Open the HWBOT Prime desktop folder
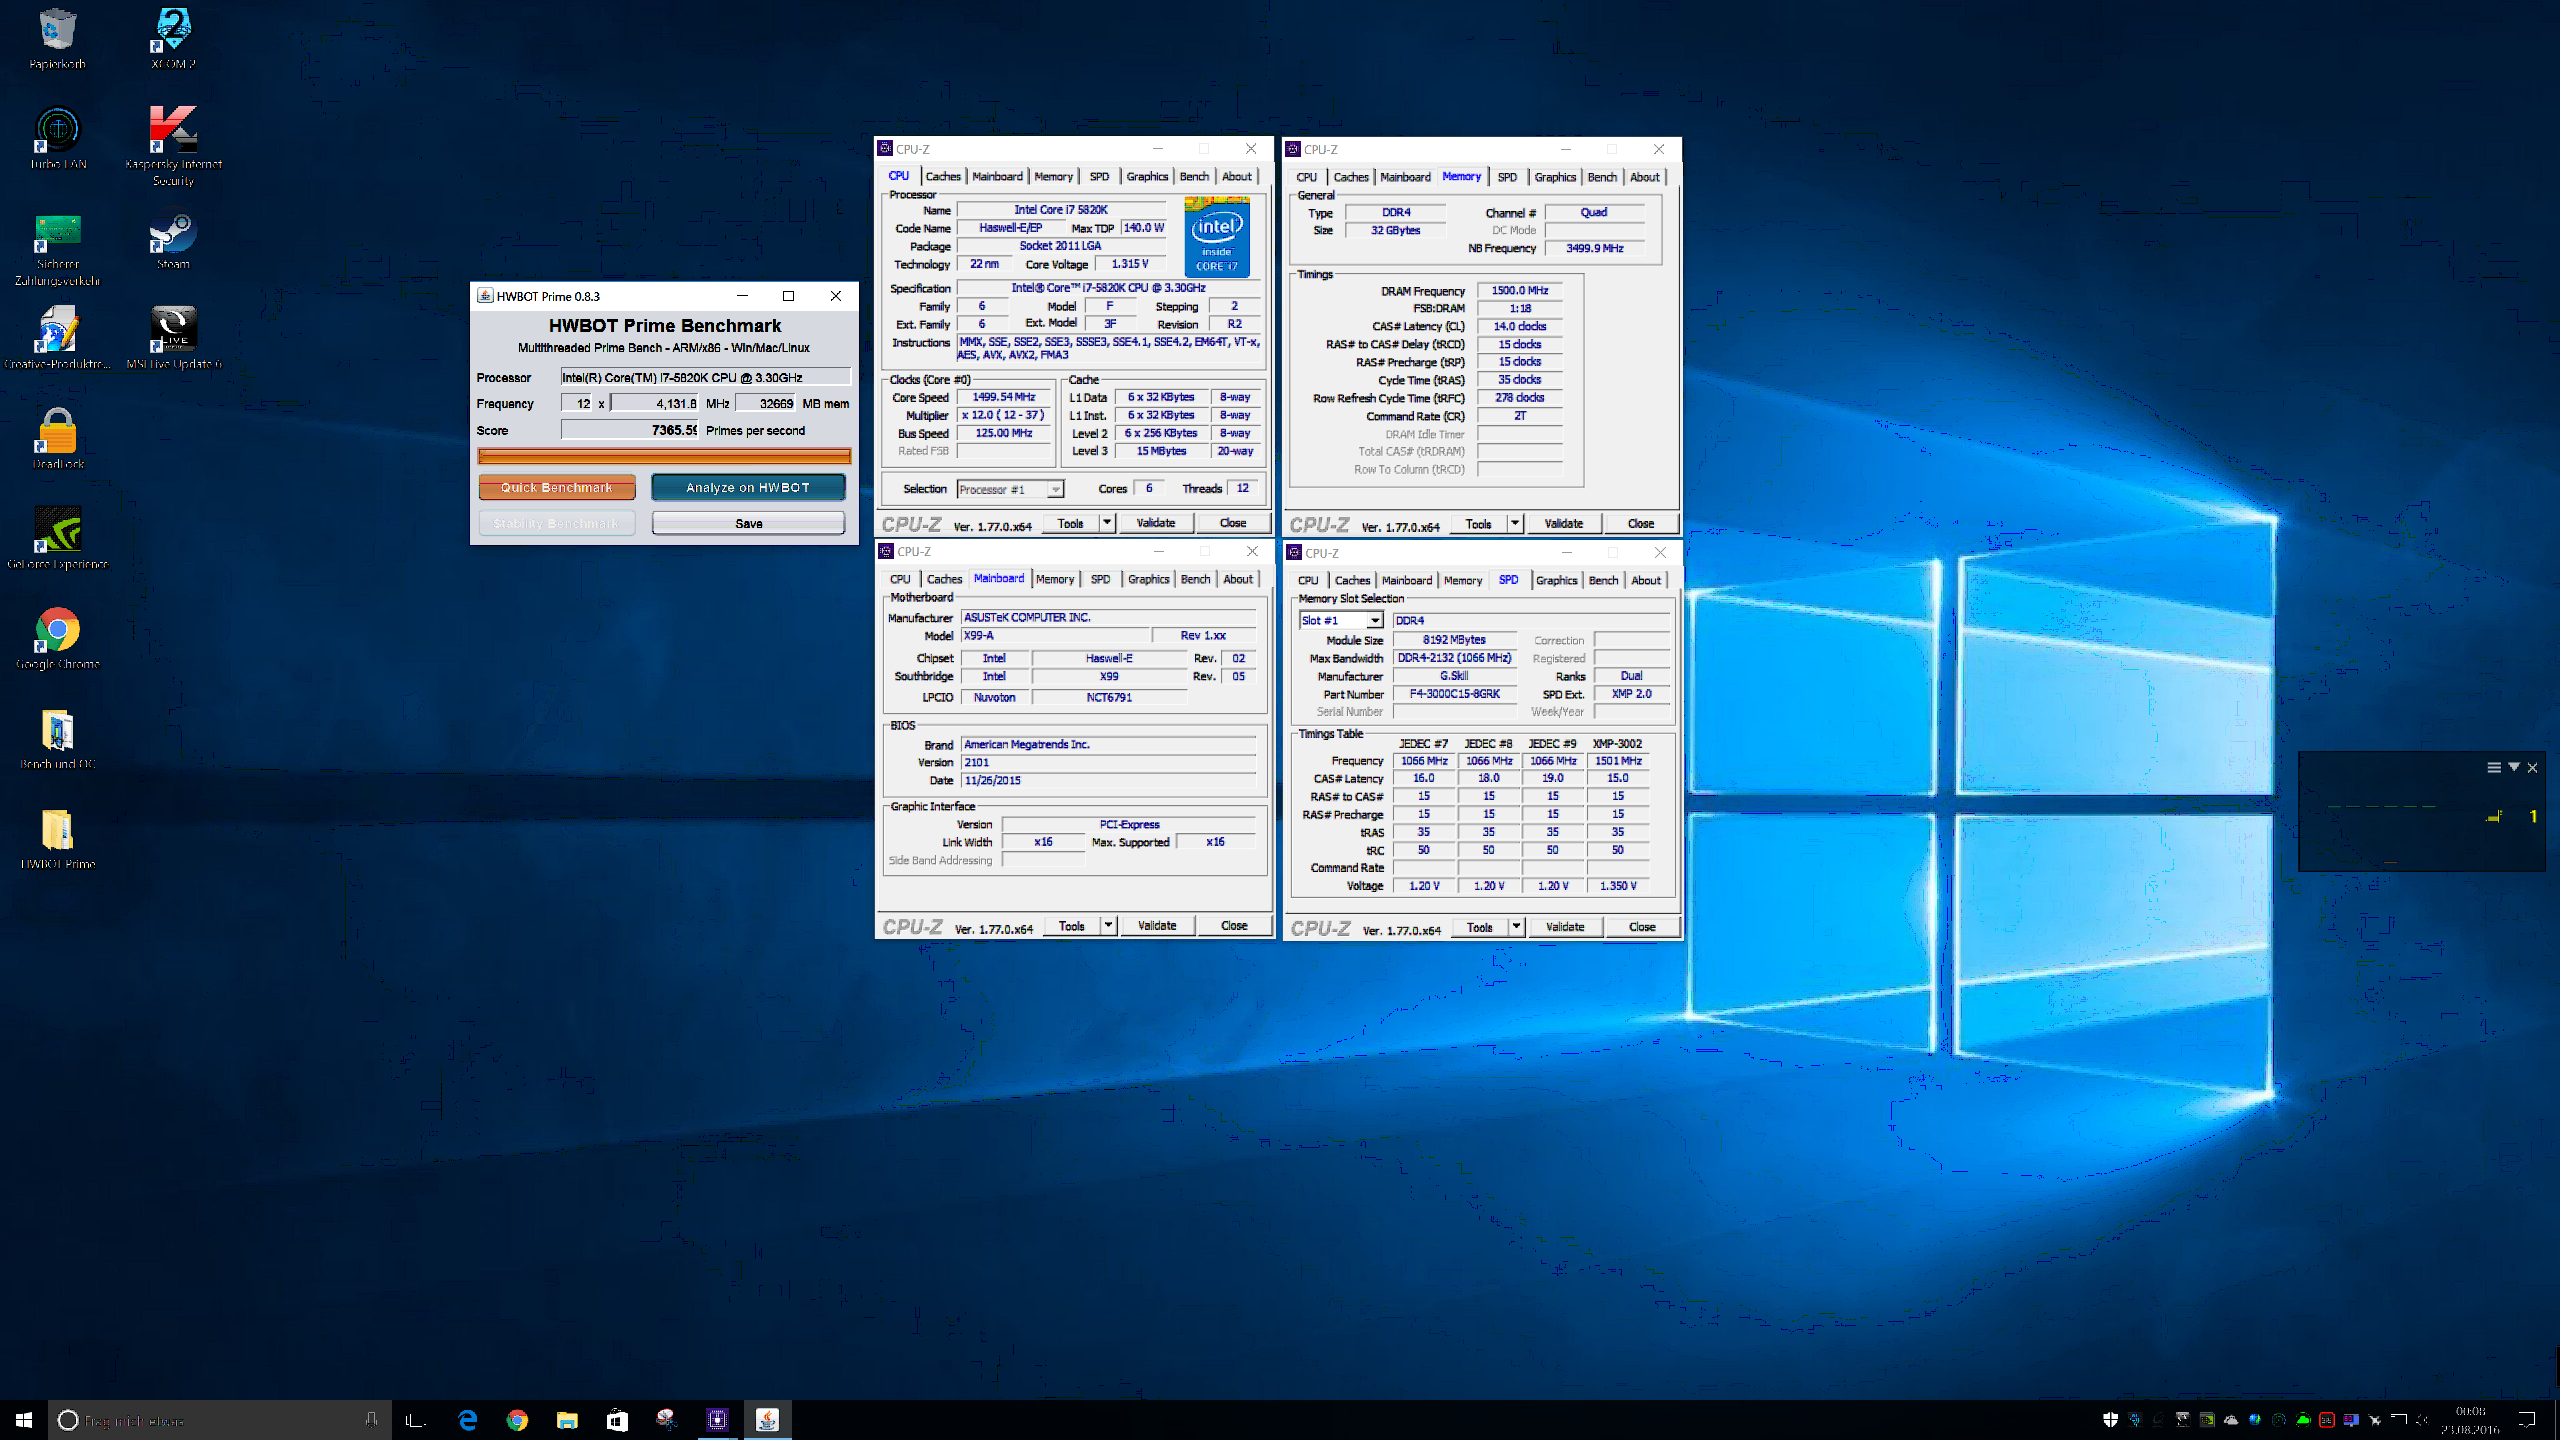The width and height of the screenshot is (2560, 1440). tap(58, 838)
